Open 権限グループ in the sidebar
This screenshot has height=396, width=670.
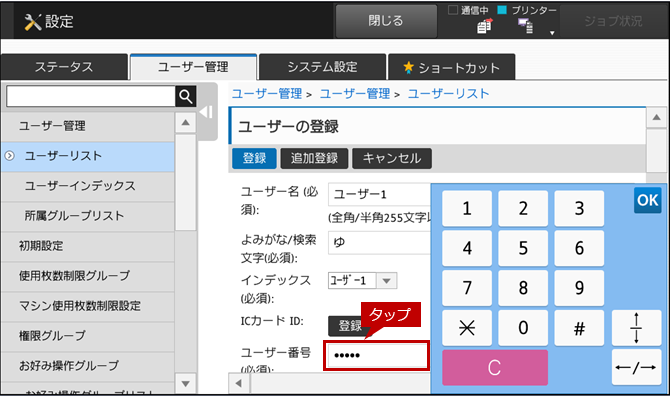click(x=88, y=336)
